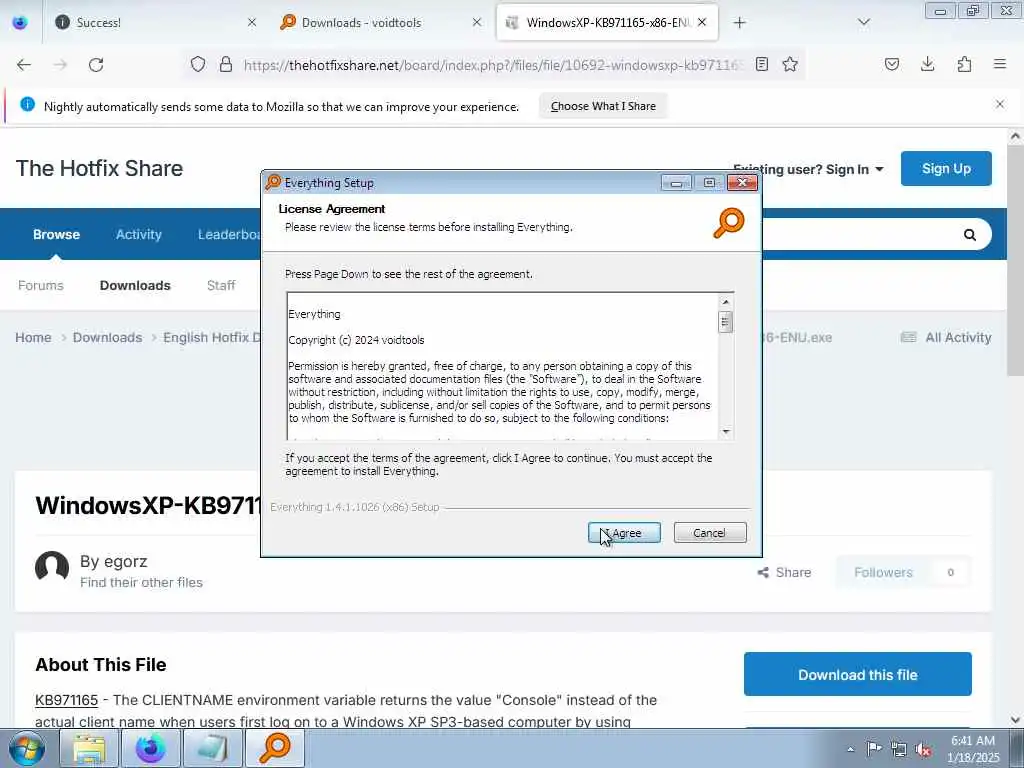Image resolution: width=1024 pixels, height=768 pixels.
Task: Open the Browse menu item
Action: point(57,234)
